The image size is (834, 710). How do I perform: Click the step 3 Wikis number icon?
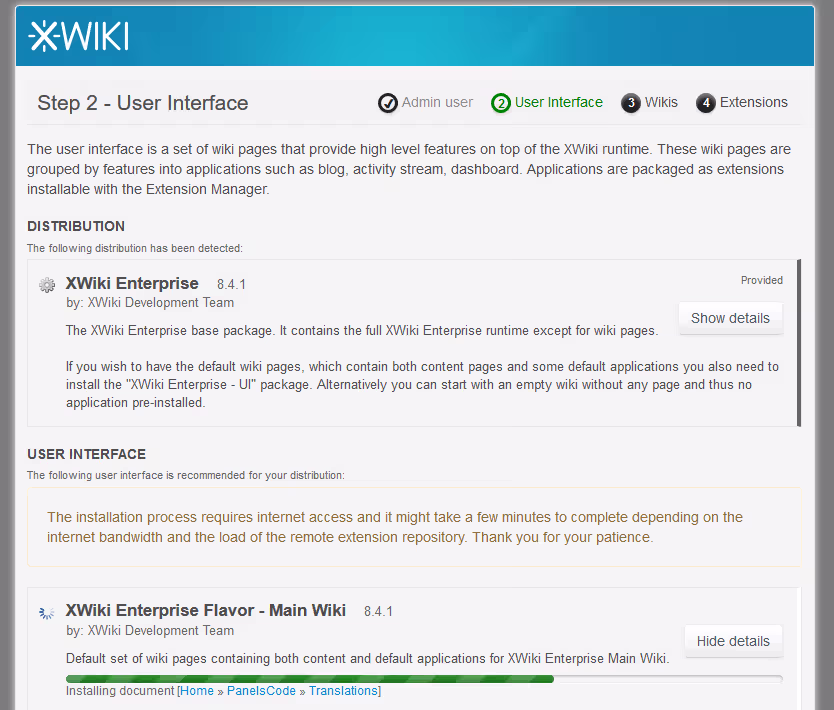tap(630, 103)
